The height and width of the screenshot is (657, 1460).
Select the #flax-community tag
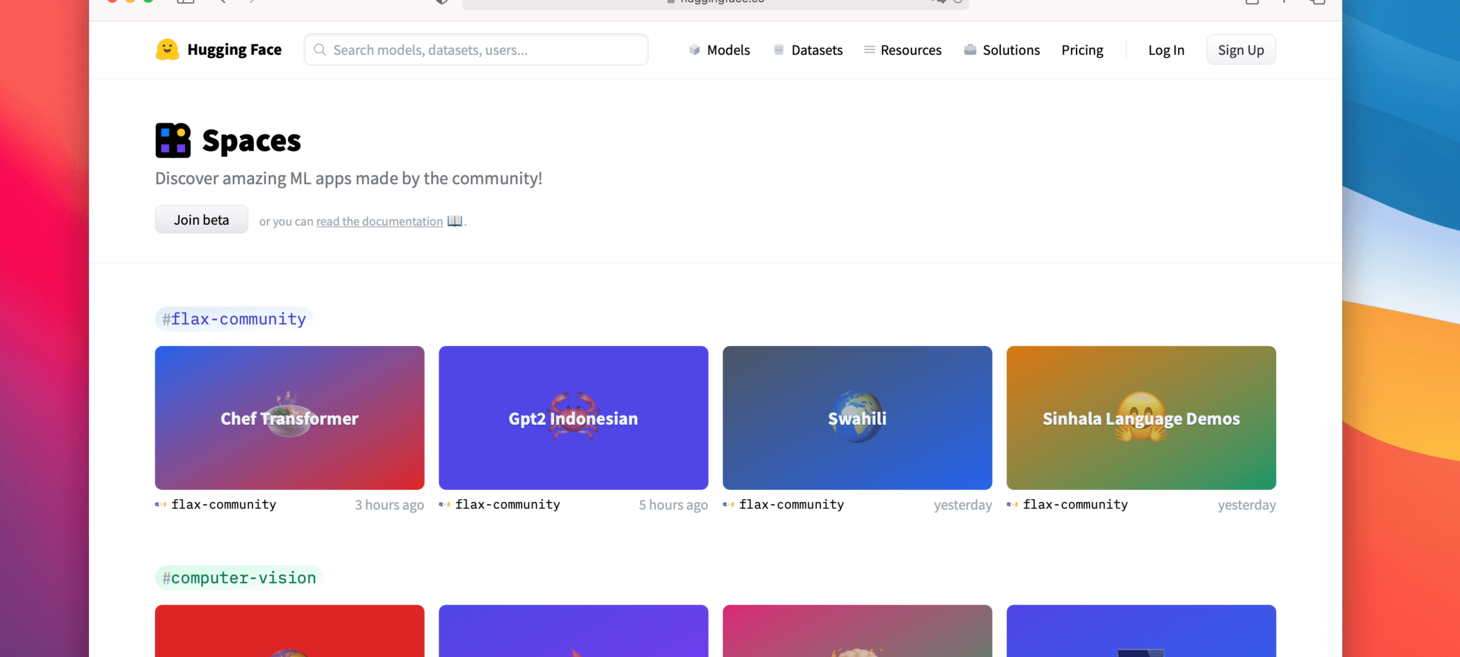pyautogui.click(x=234, y=319)
